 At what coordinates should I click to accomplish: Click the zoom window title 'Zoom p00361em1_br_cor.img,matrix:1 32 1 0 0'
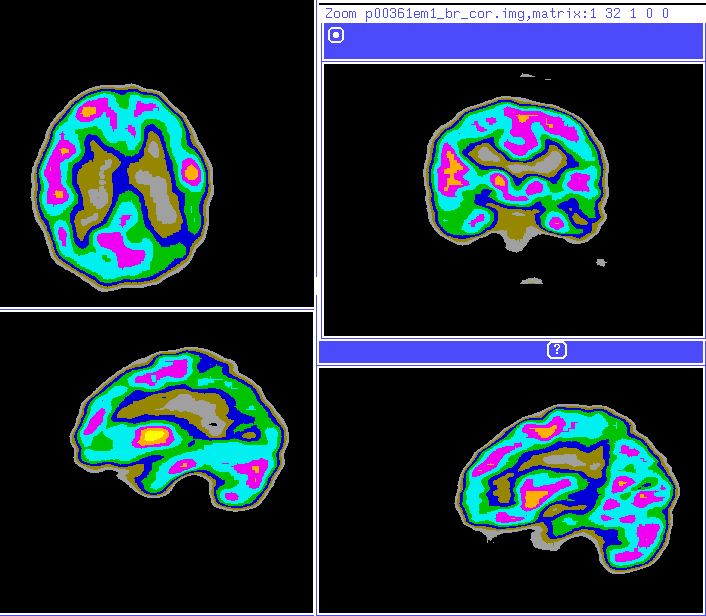click(497, 14)
